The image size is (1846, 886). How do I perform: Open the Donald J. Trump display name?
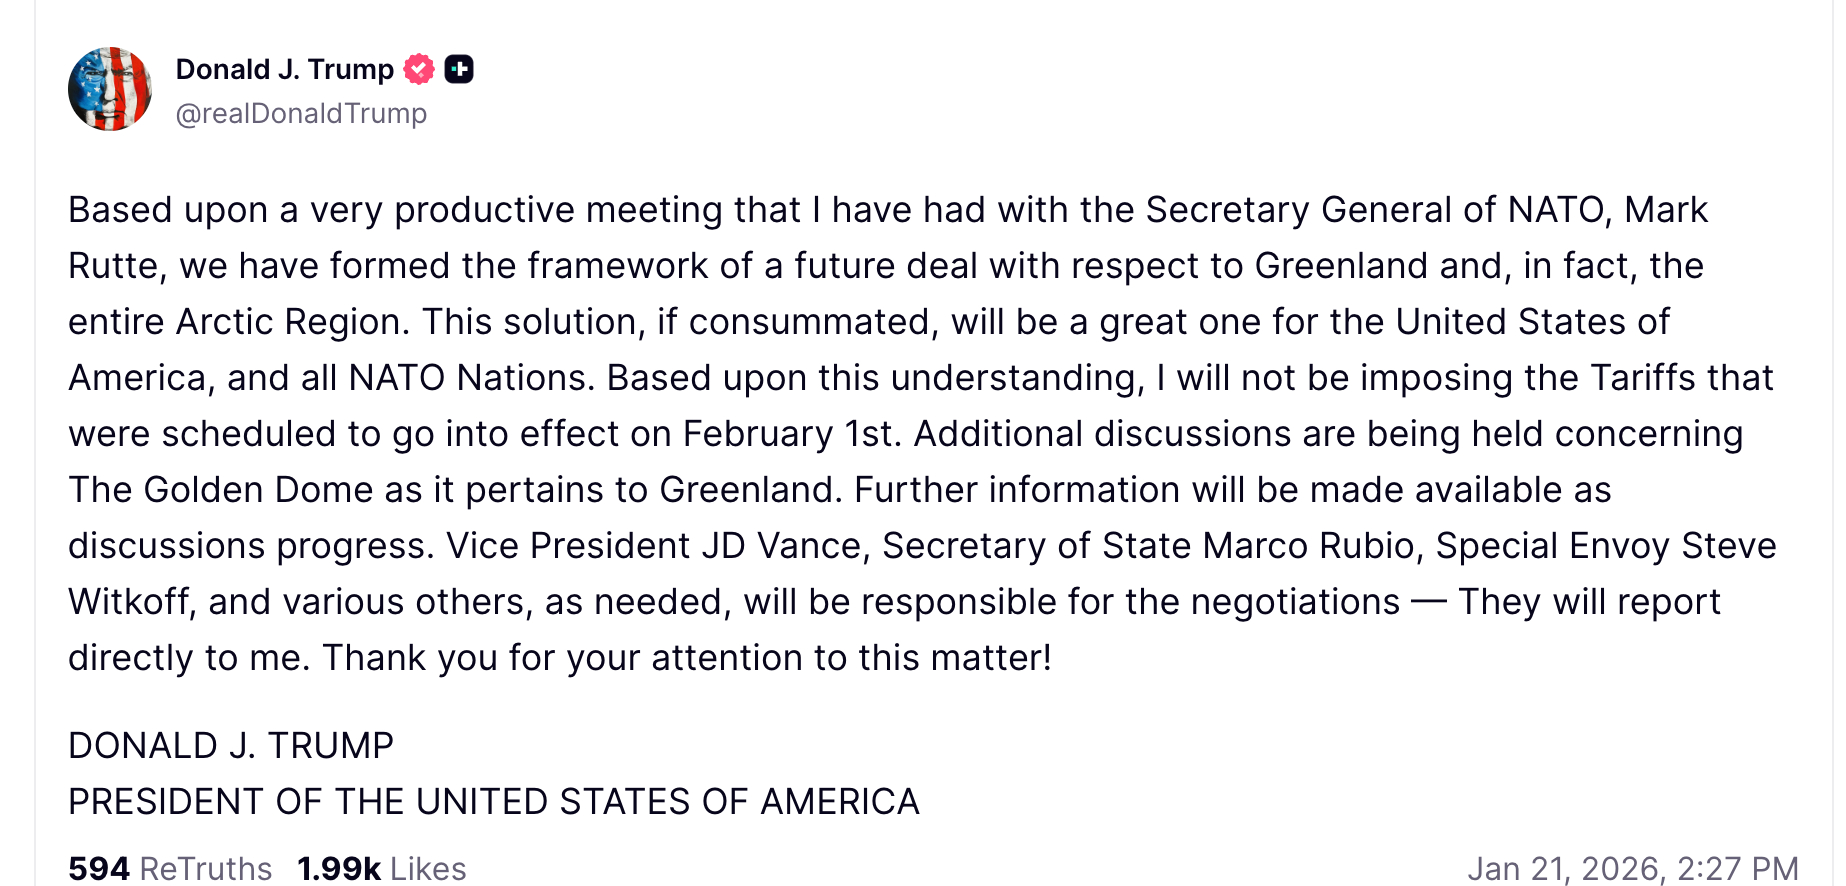tap(285, 69)
